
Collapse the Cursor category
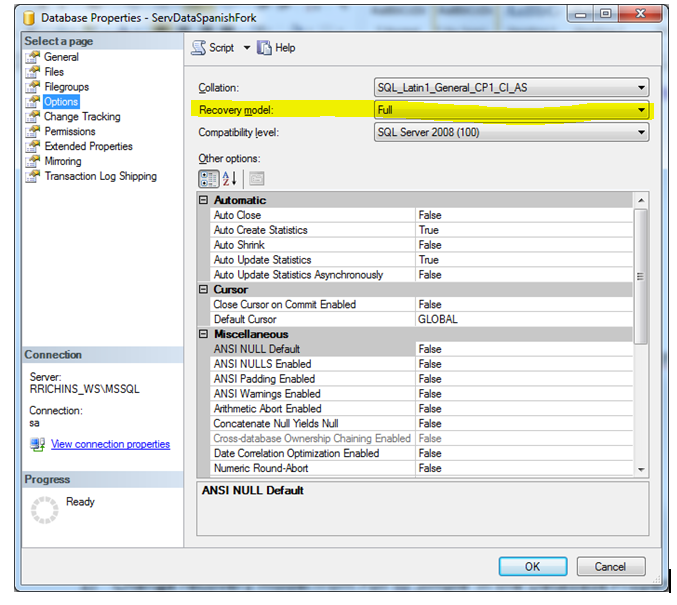[x=203, y=289]
